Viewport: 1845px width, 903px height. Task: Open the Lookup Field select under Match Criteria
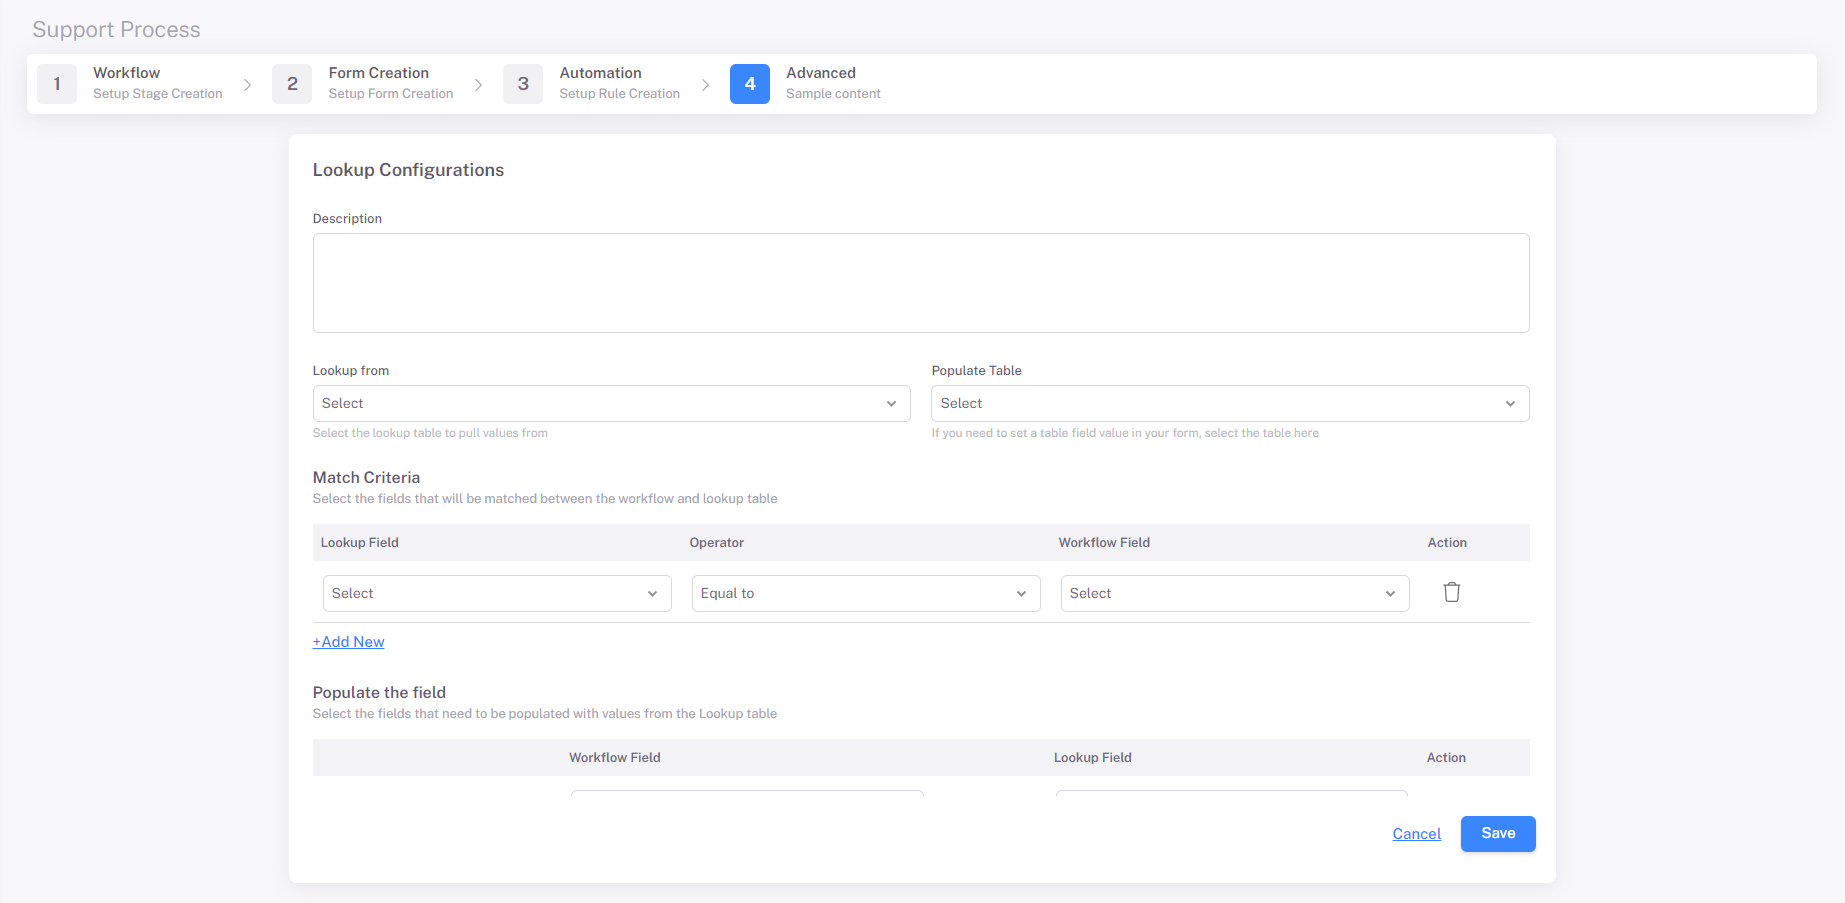pos(496,593)
